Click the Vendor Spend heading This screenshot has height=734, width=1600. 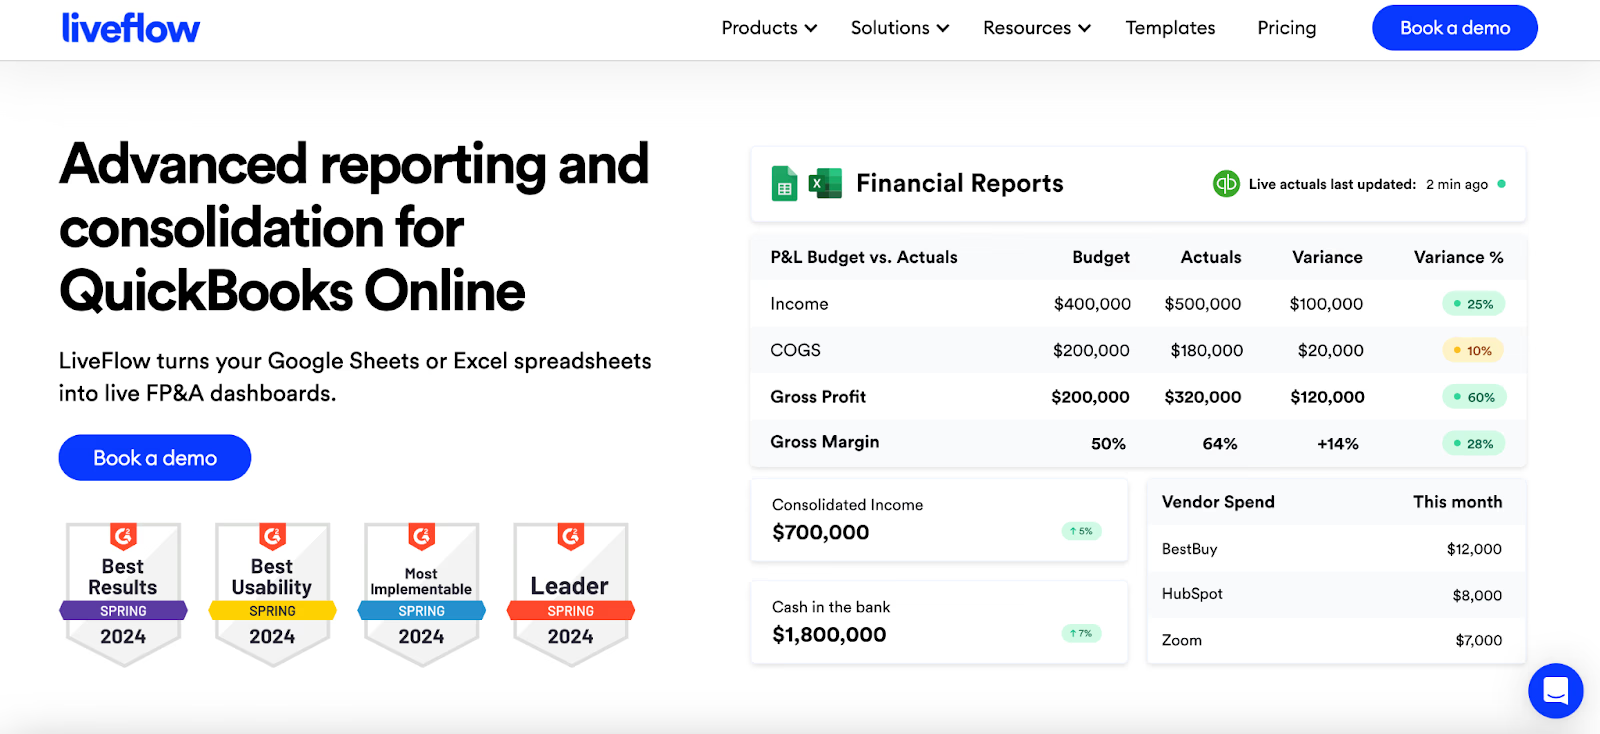point(1218,502)
